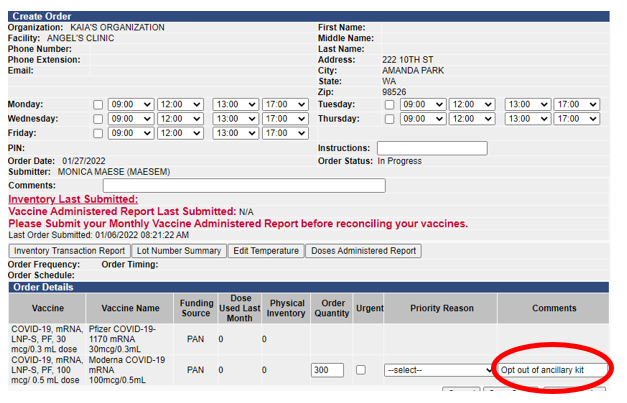Screen dimensions: 627x403
Task: Enable the Monday delivery checkbox
Action: tap(98, 105)
